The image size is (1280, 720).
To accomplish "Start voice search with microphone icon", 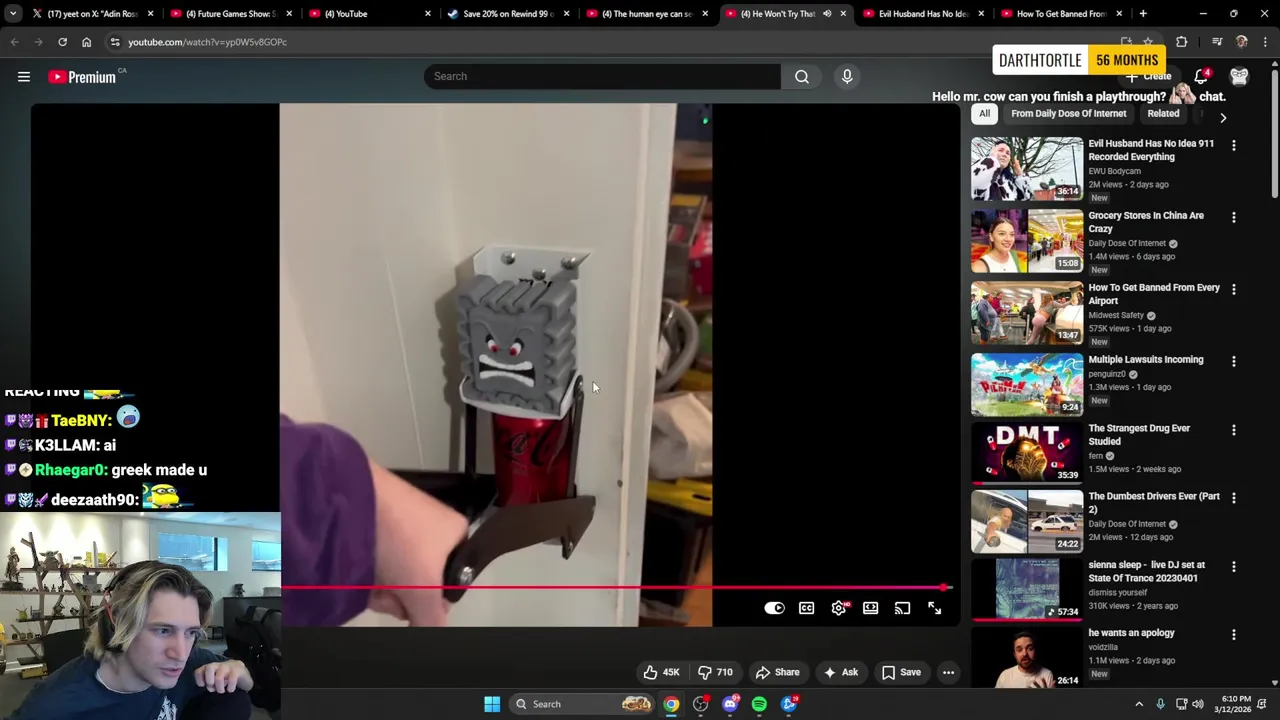I will coord(847,76).
